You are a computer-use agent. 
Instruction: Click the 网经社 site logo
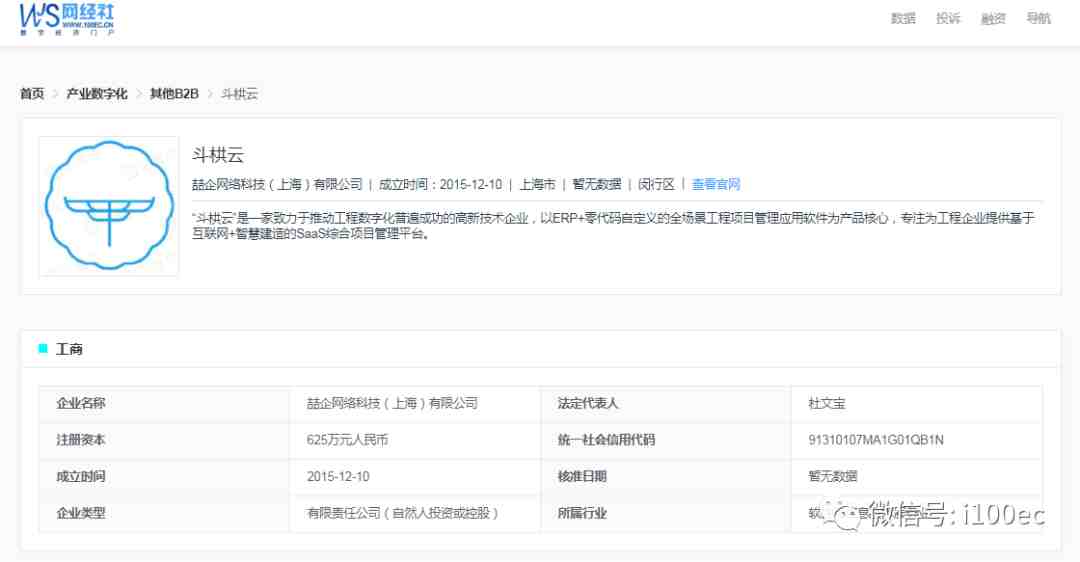click(x=67, y=19)
